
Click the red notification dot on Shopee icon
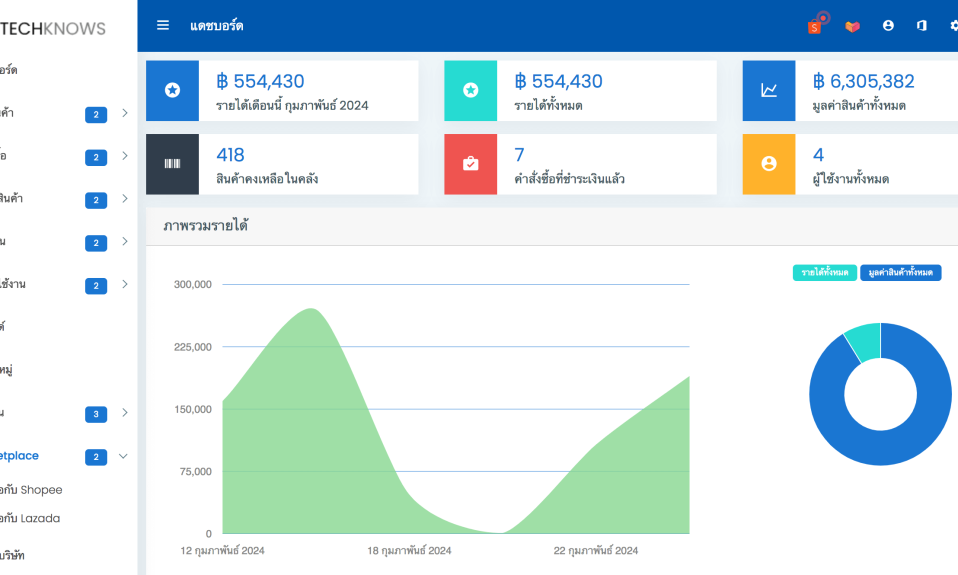click(x=824, y=18)
